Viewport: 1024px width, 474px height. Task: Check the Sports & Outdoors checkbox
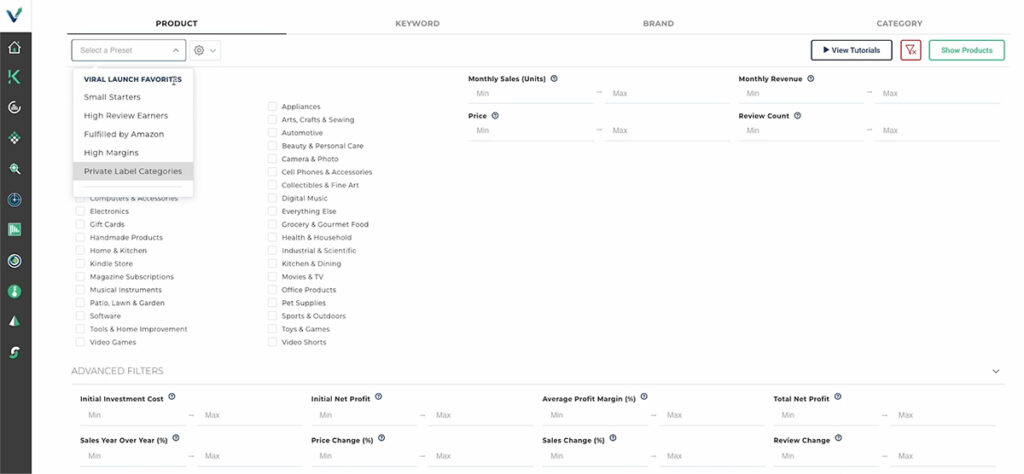pyautogui.click(x=272, y=316)
